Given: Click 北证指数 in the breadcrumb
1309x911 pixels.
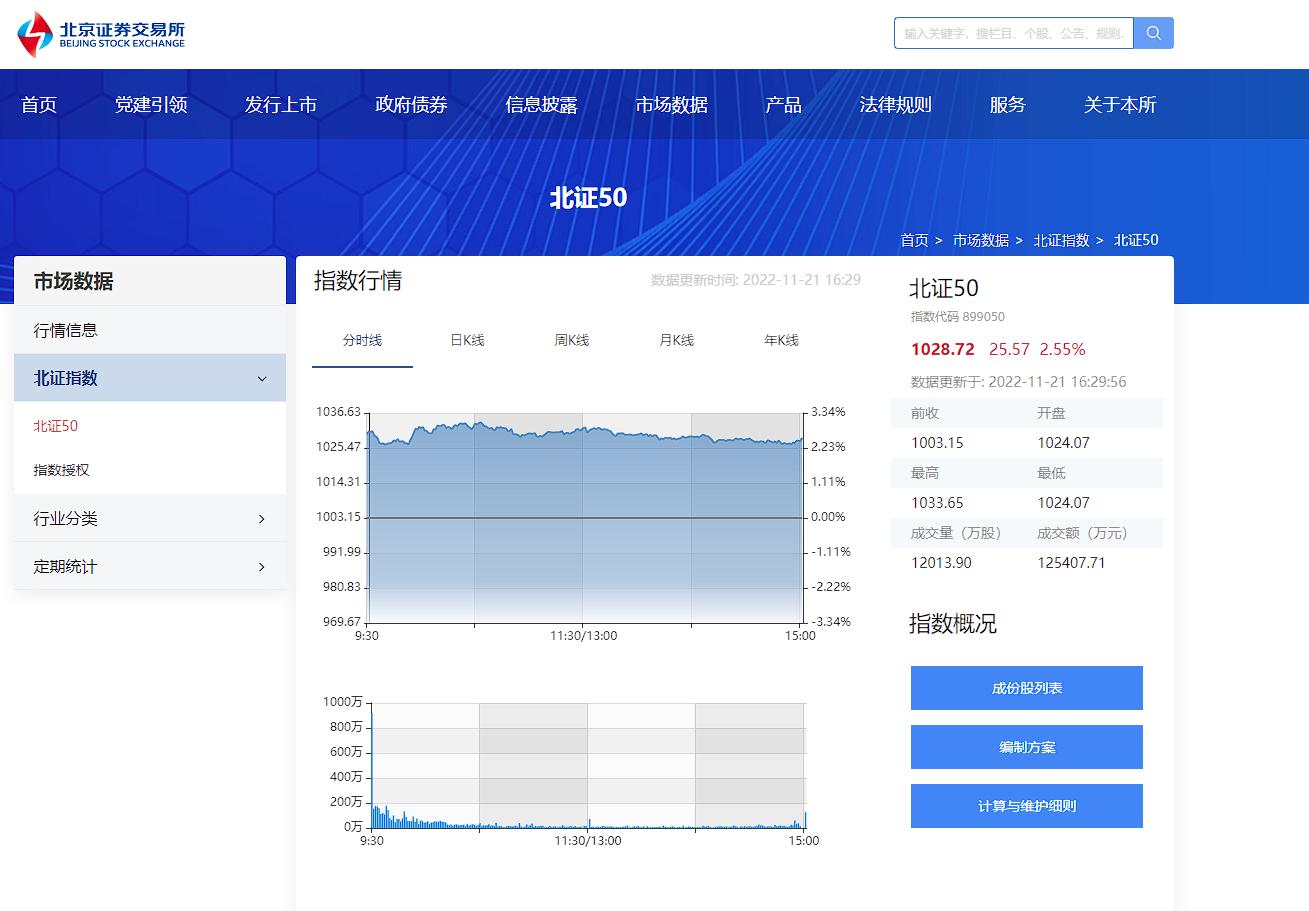Looking at the screenshot, I should (x=1061, y=240).
